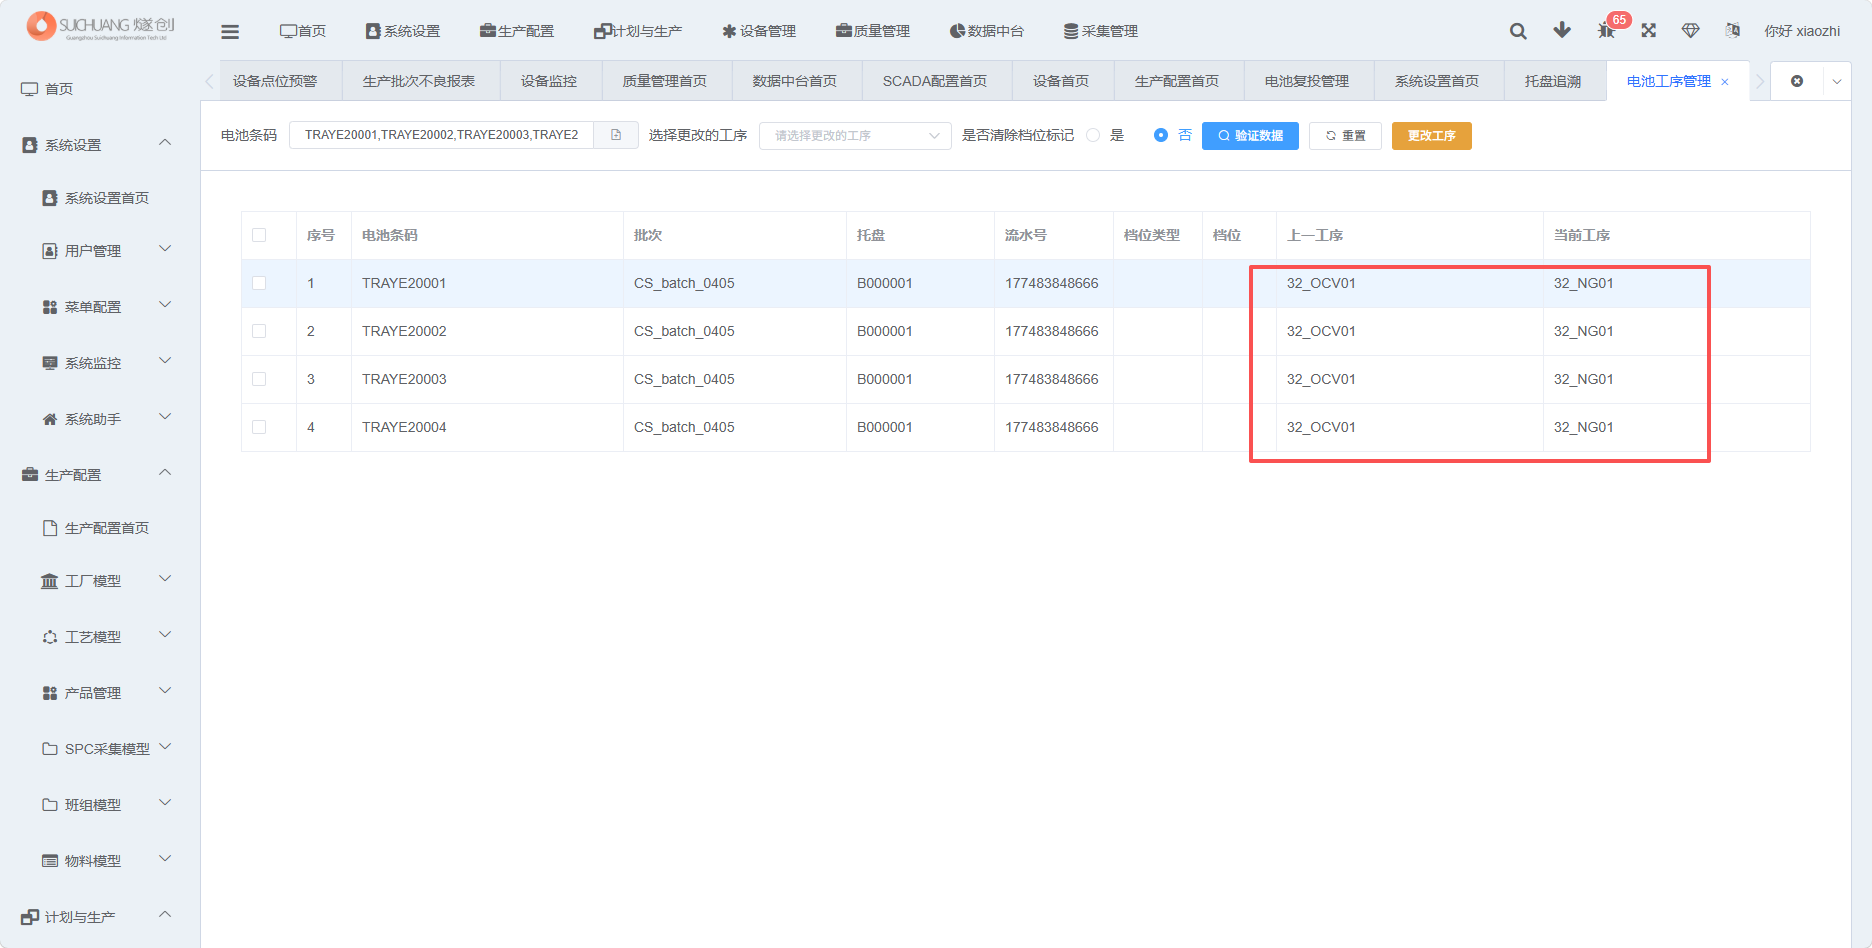Switch to 设备监控 tab
The width and height of the screenshot is (1872, 948).
click(x=549, y=81)
